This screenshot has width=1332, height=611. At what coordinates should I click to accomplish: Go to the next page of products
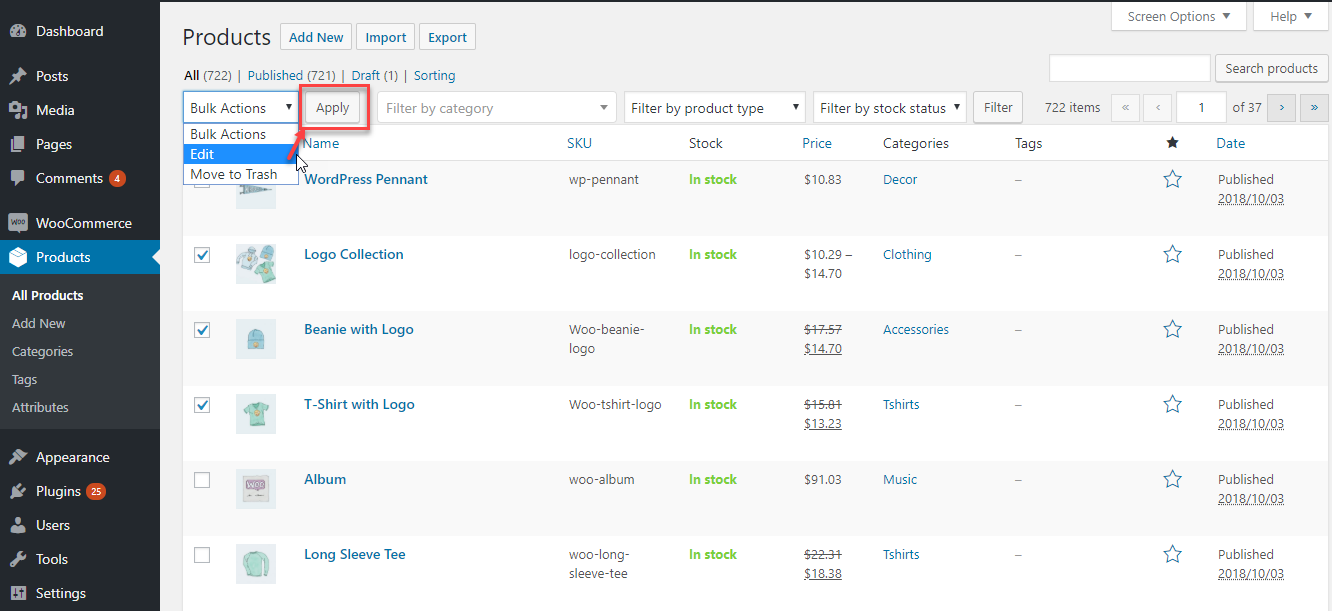point(1282,108)
